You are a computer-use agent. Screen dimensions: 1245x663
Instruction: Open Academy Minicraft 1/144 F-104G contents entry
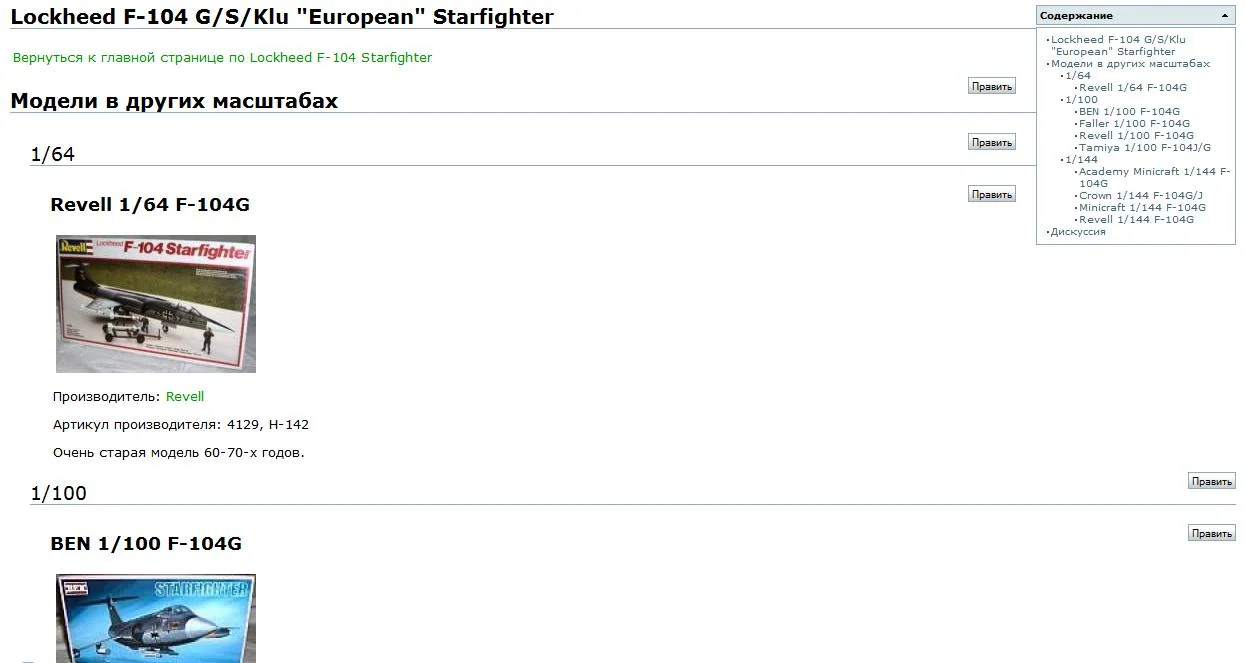point(1153,172)
